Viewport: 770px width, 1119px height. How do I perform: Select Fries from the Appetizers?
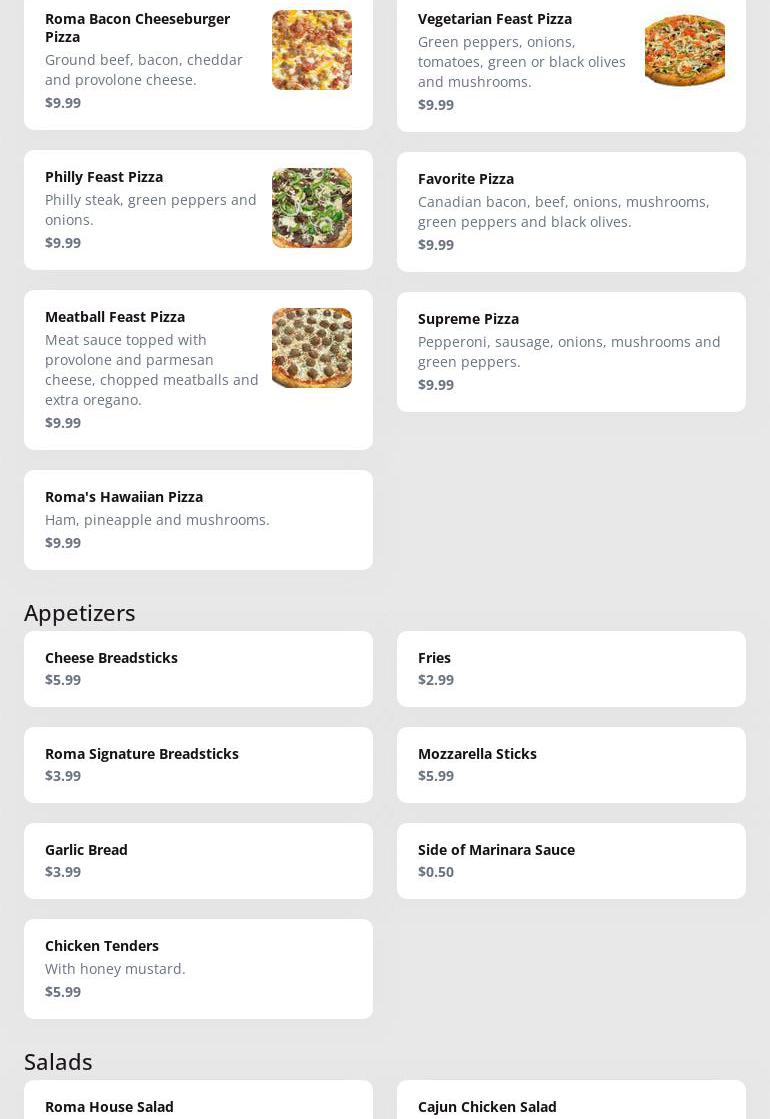pos(570,668)
